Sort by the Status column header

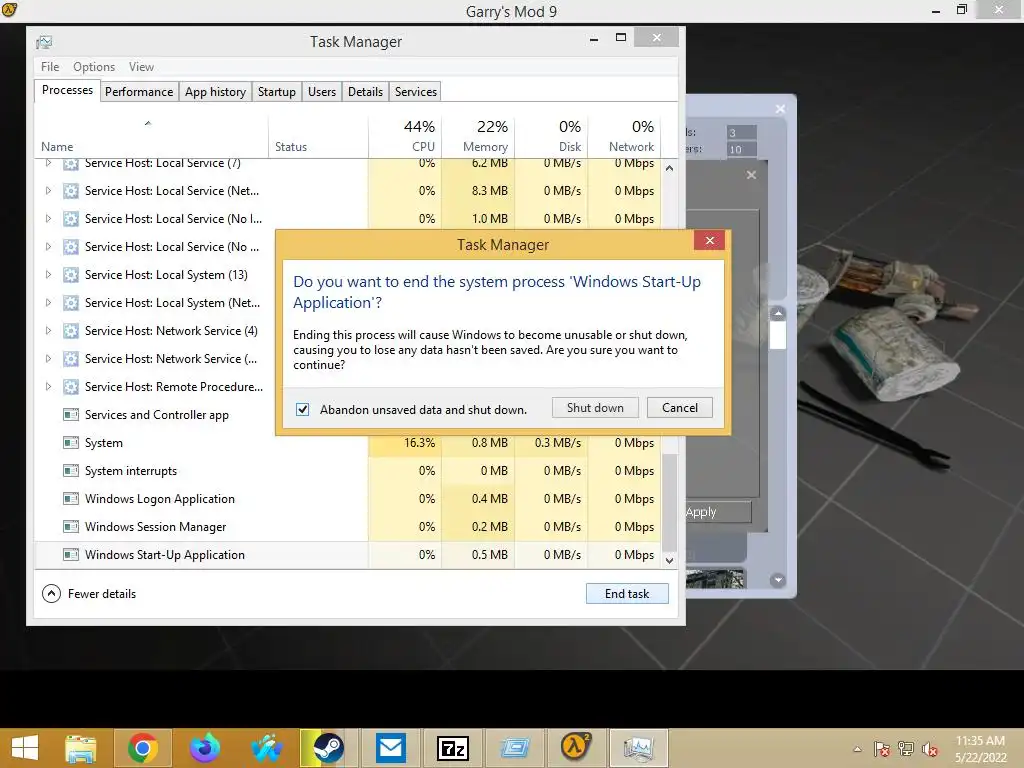coord(318,136)
